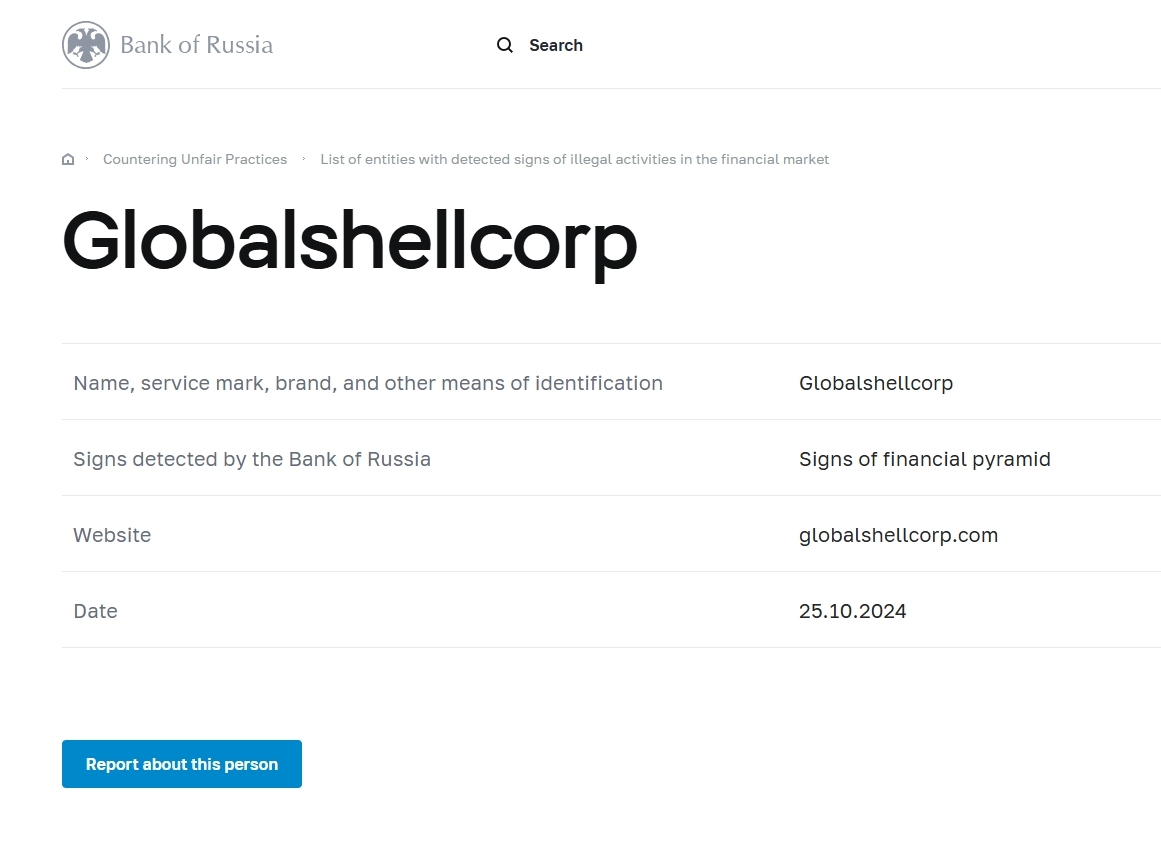Click the large Globalshellcorp page heading

point(349,241)
